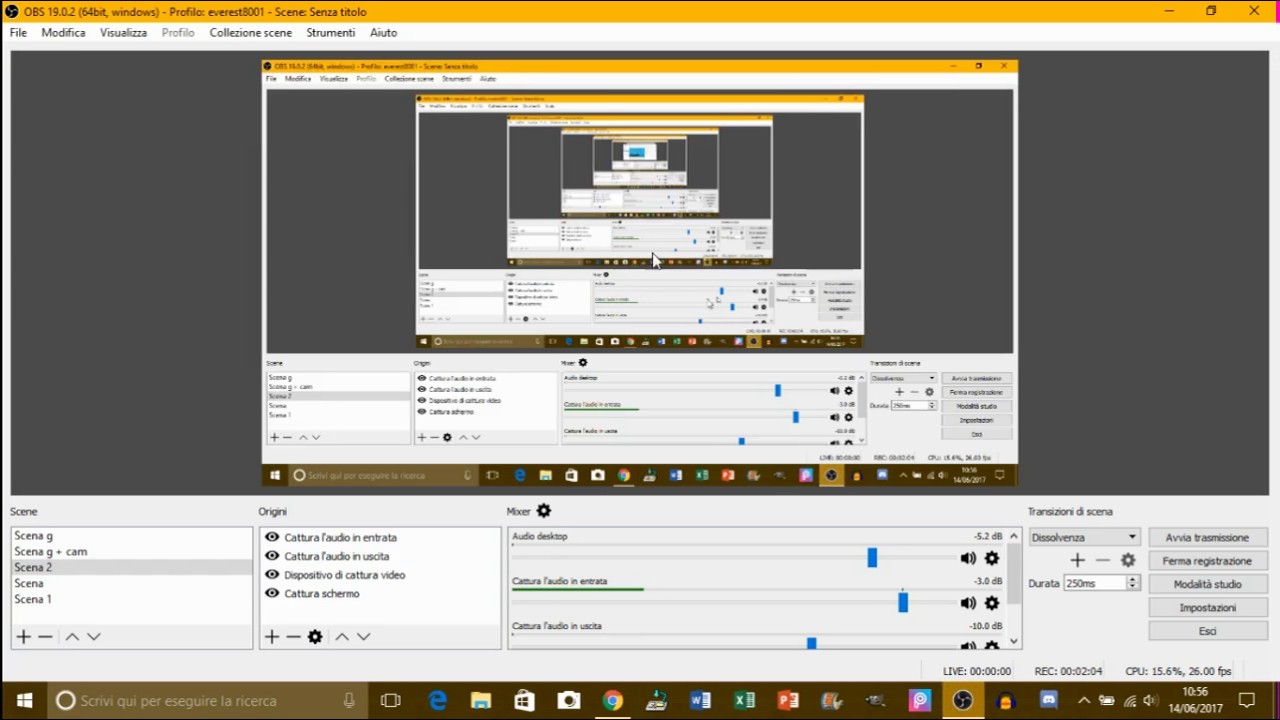This screenshot has width=1280, height=720.
Task: Open source properties gear in Origini panel
Action: [x=315, y=636]
